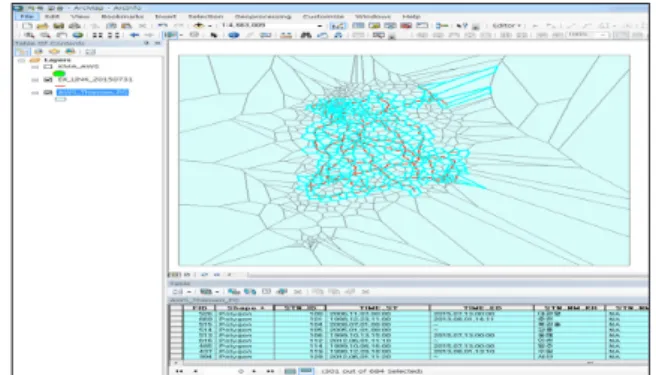The image size is (656, 375).
Task: Toggle Show selected records view
Action: click(x=306, y=371)
